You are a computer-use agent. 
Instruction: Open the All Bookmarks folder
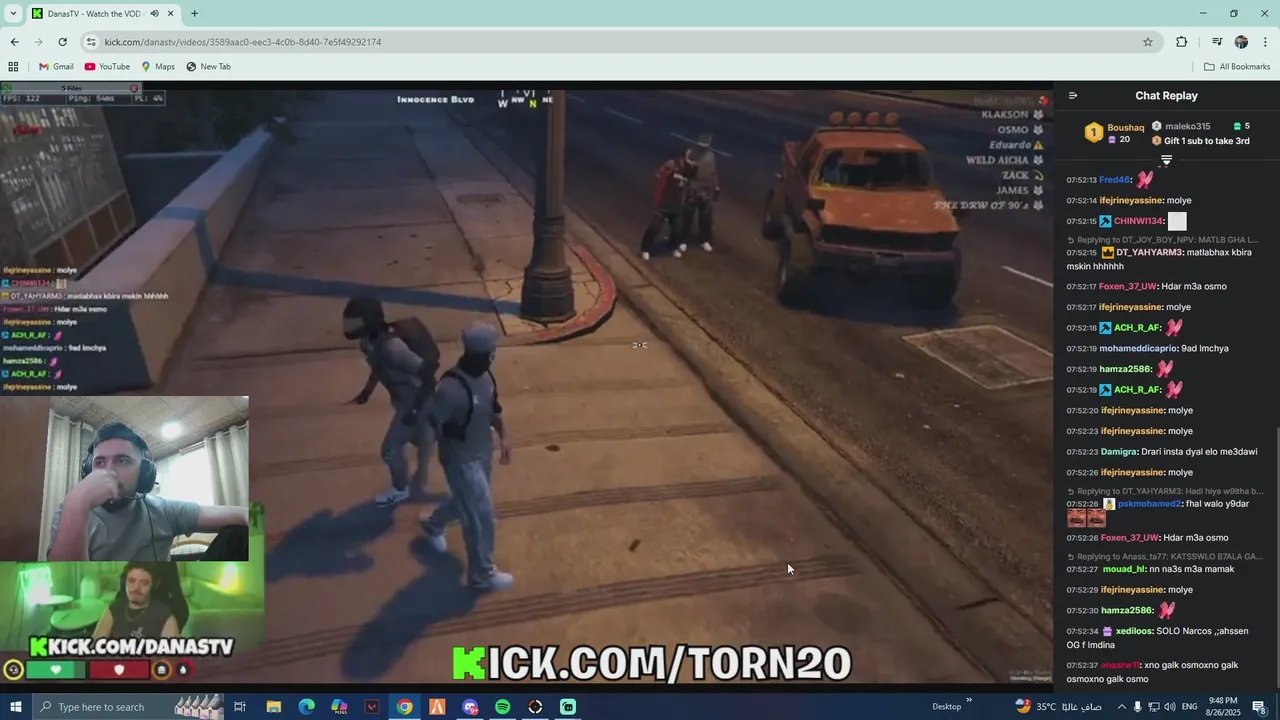[x=1237, y=67]
